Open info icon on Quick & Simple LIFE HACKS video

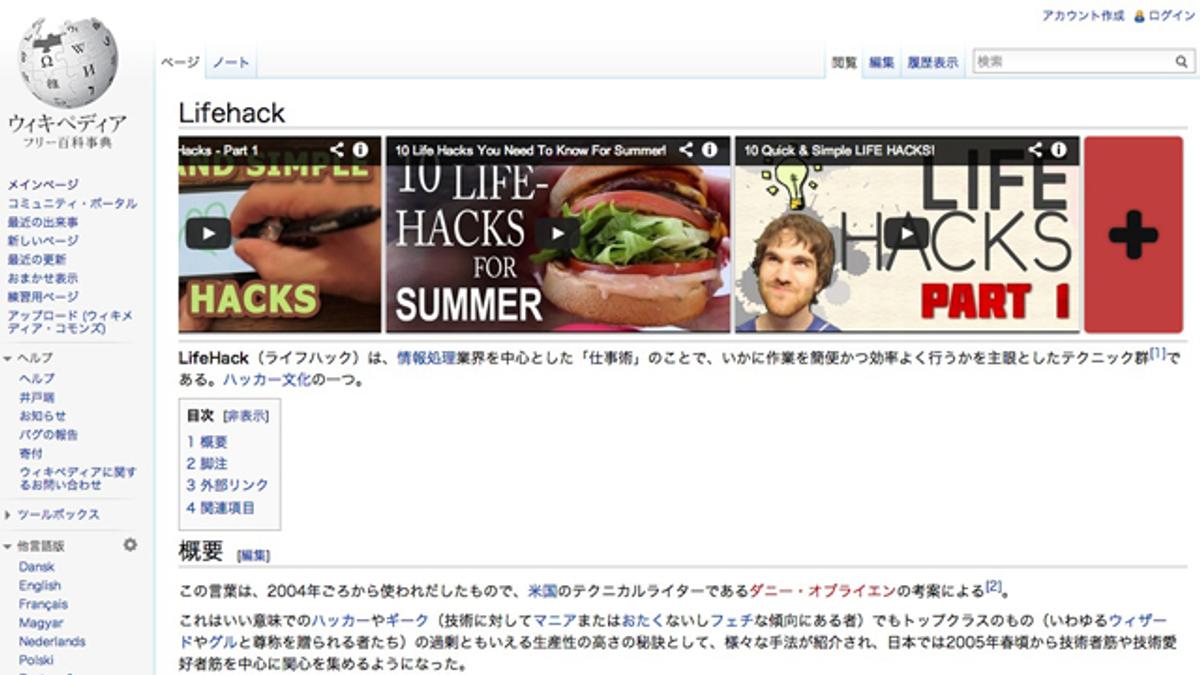point(1058,150)
